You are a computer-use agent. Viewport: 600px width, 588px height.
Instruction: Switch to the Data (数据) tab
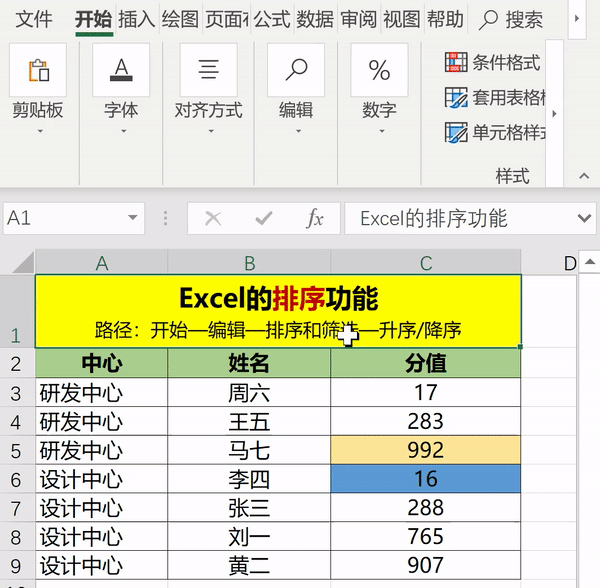click(x=315, y=19)
